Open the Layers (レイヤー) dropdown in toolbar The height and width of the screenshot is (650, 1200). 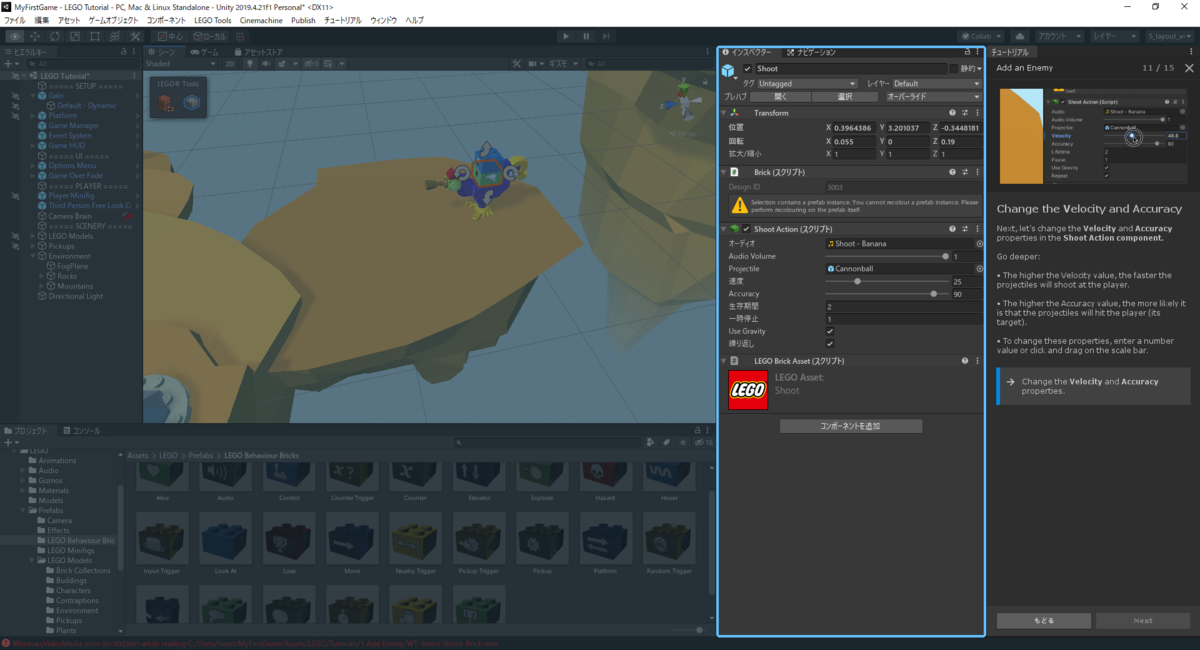1115,36
